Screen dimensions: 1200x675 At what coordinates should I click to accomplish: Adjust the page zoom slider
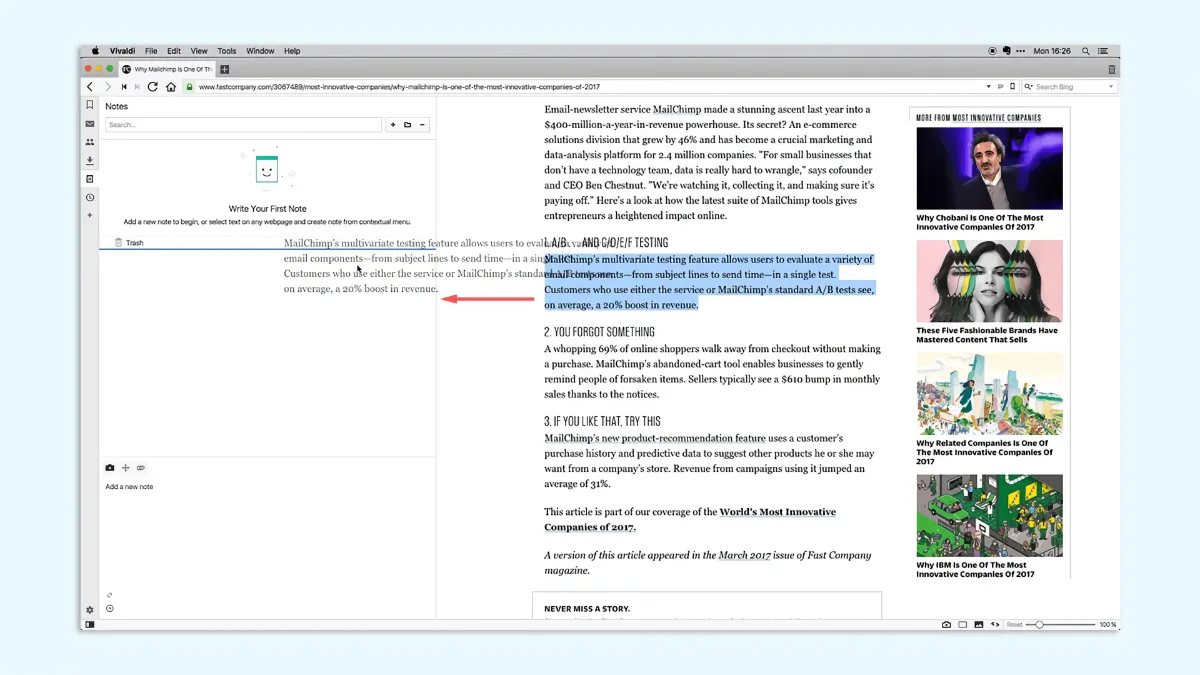click(1040, 625)
